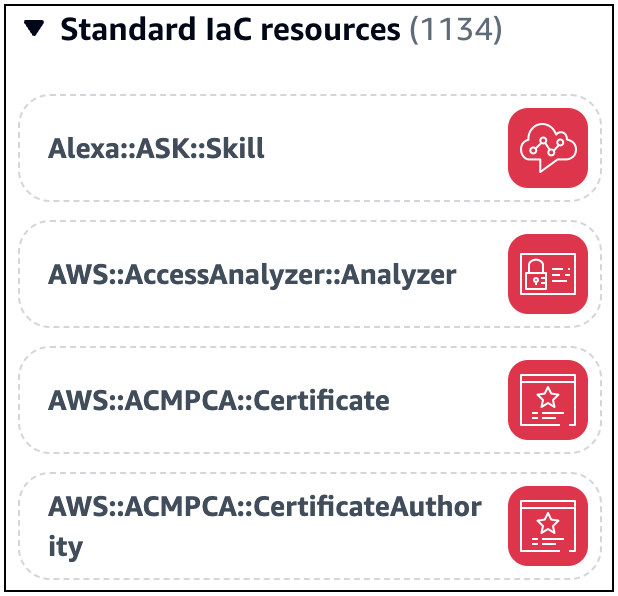
Task: Click the (1134) resource count
Action: click(x=456, y=29)
